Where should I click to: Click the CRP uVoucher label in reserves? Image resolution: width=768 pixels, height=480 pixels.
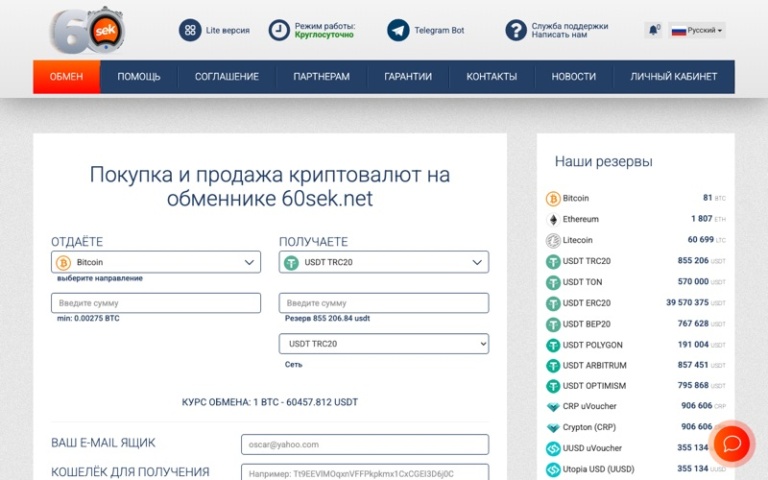pyautogui.click(x=589, y=407)
